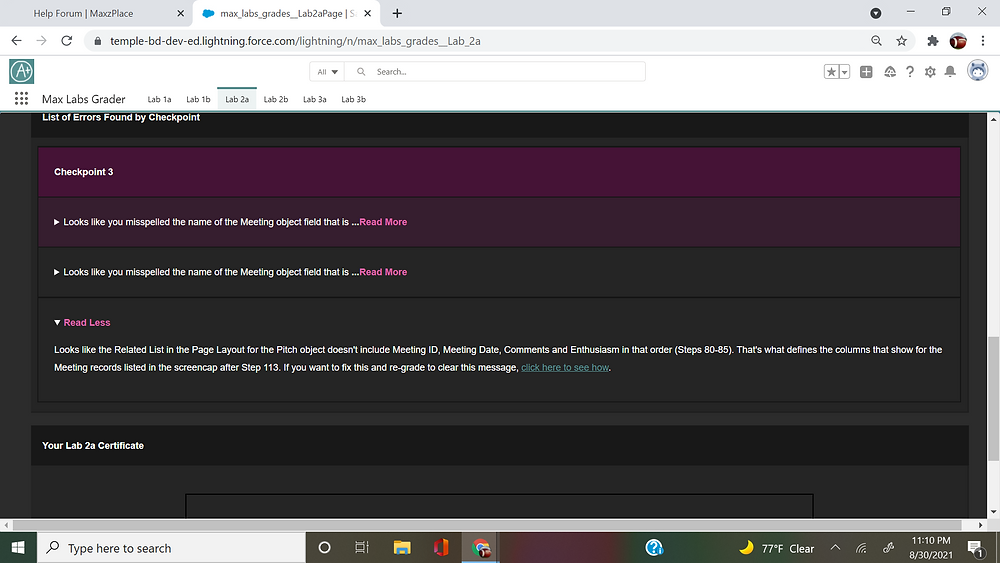Open the browser zoom magnifier icon
This screenshot has width=1000, height=563.
pos(876,41)
